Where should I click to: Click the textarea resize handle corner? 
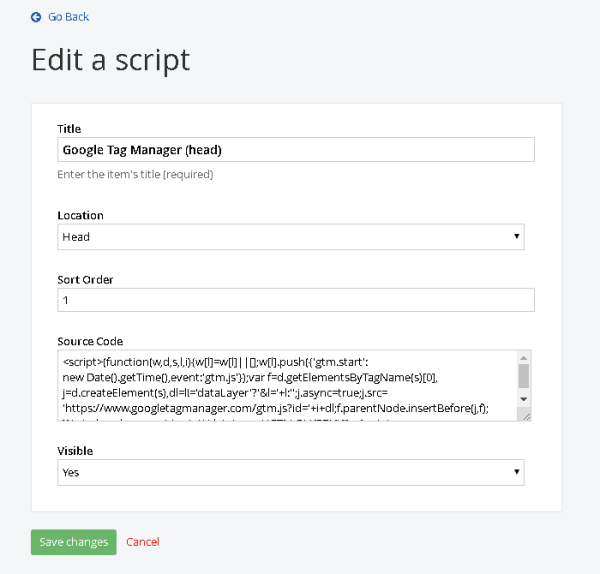point(526,417)
